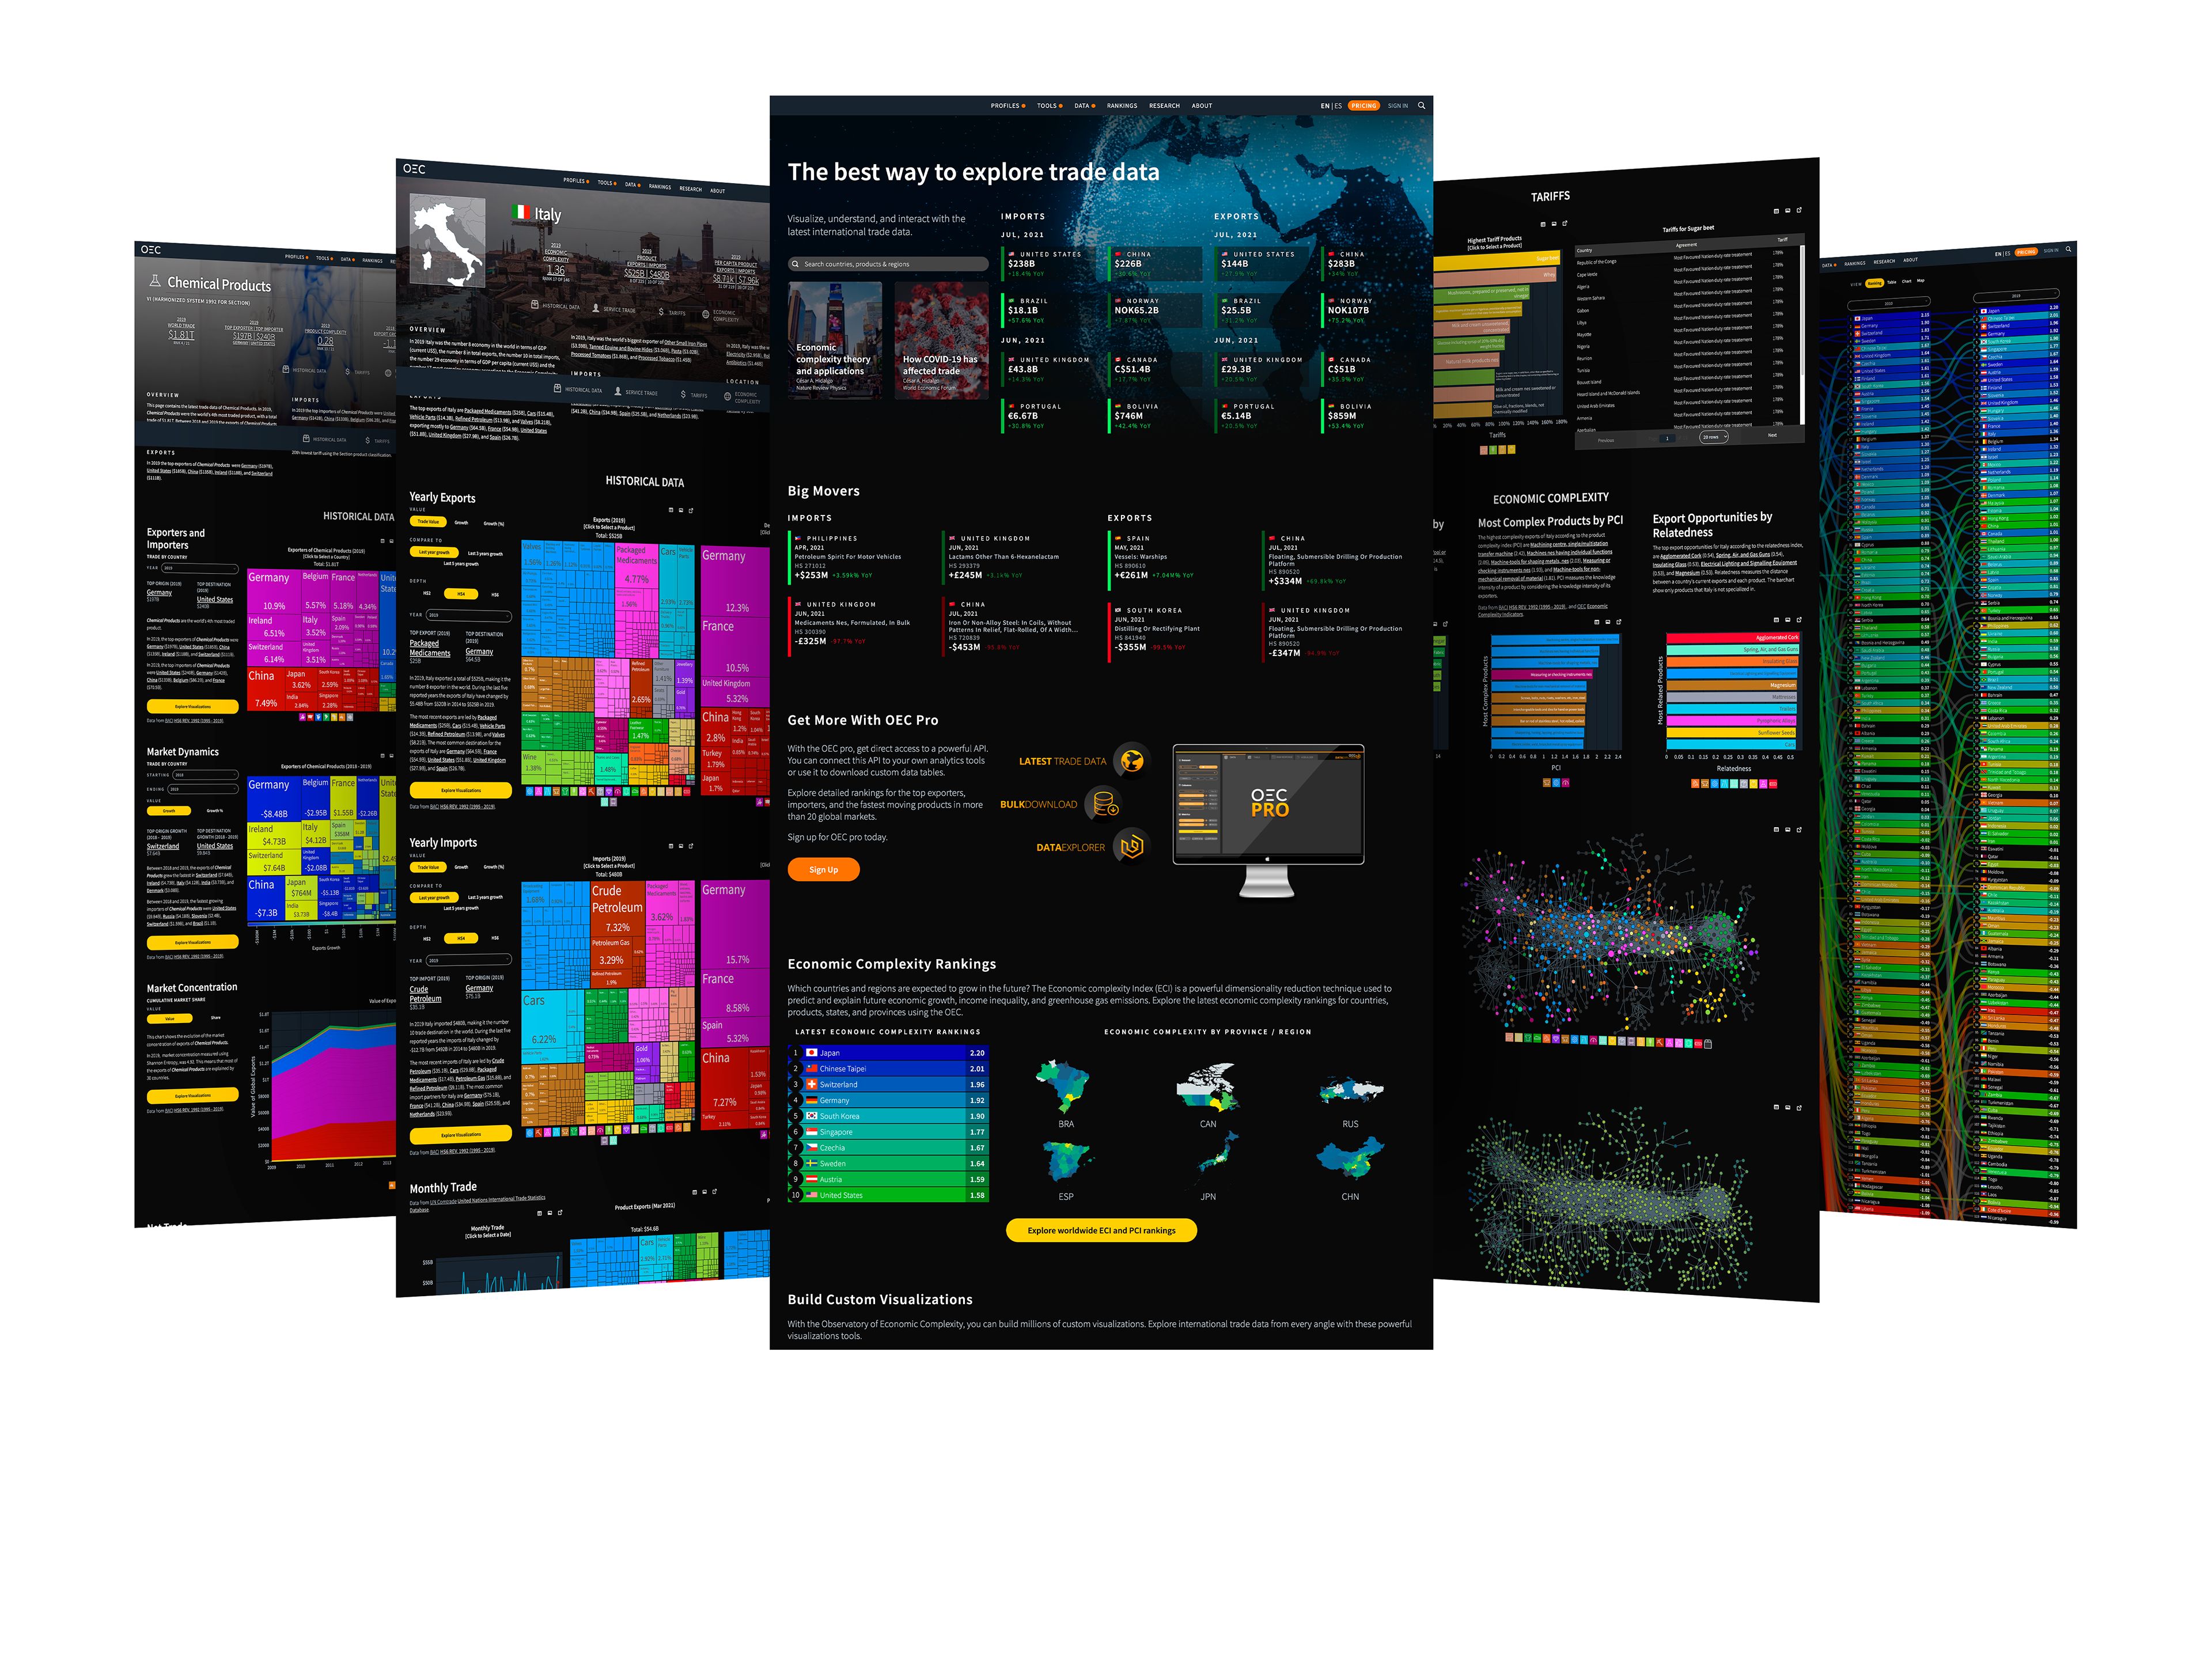2212x1659 pixels.
Task: Click the Latest Trade Data globe icon
Action: pyautogui.click(x=1131, y=761)
